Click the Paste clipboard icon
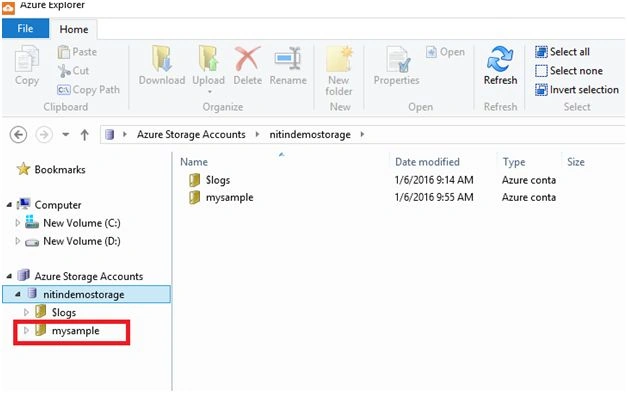627x393 pixels. (x=64, y=52)
